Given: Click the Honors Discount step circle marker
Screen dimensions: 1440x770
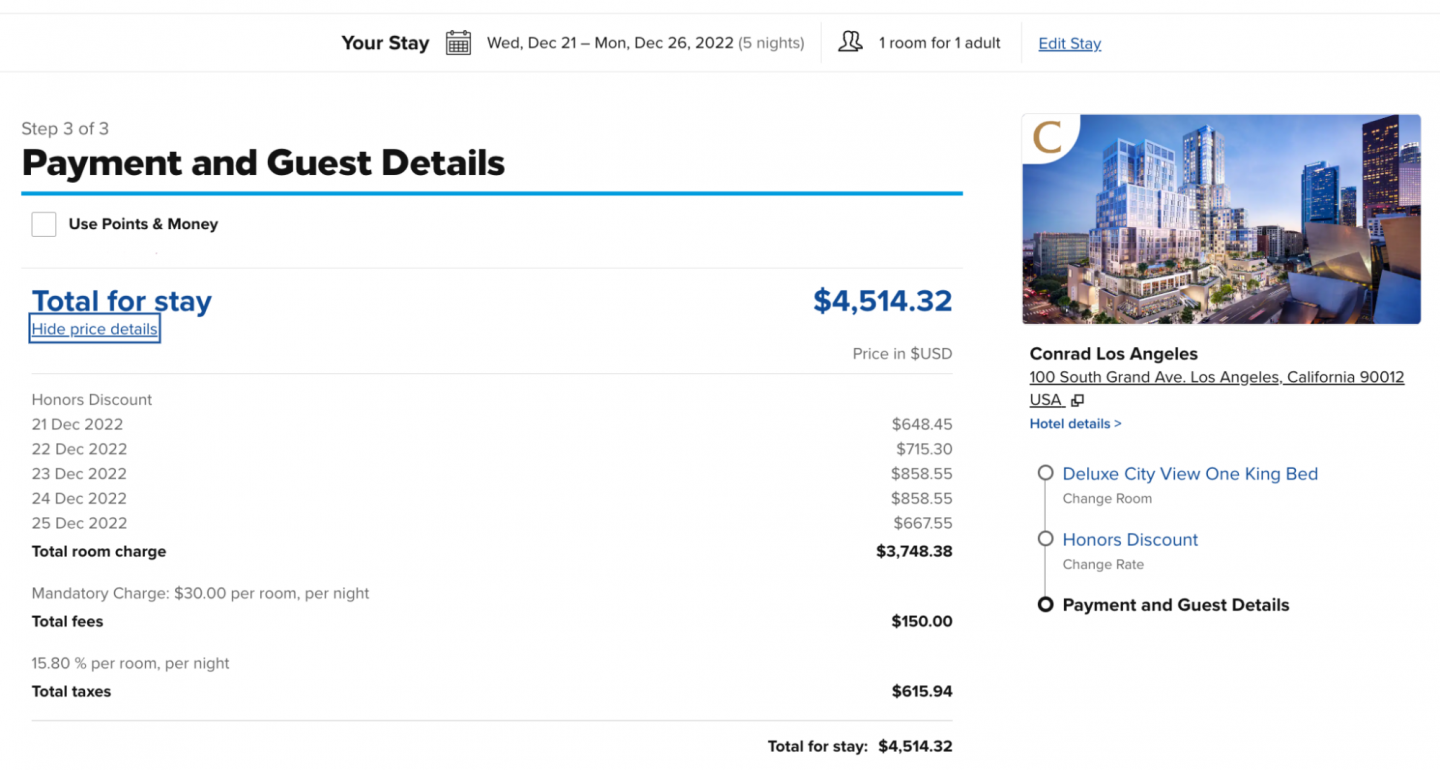Looking at the screenshot, I should click(x=1045, y=539).
